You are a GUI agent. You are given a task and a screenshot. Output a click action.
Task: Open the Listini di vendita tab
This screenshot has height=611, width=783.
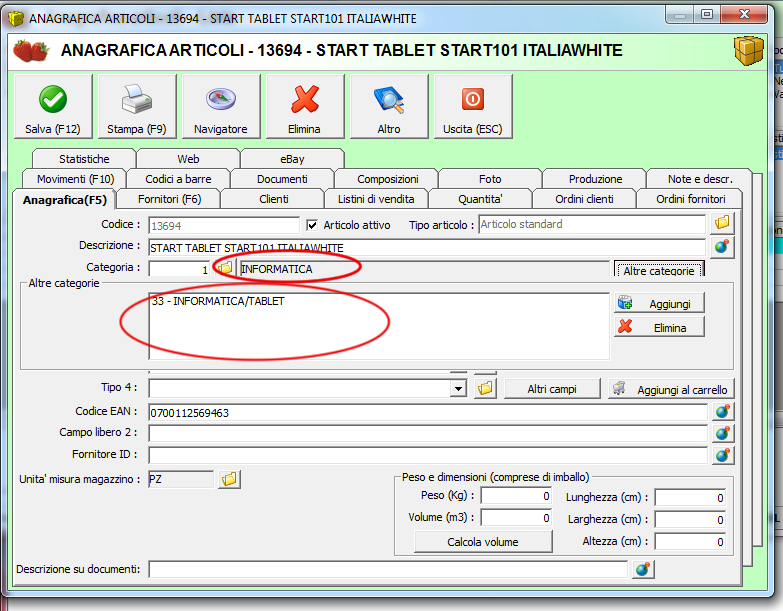point(376,199)
